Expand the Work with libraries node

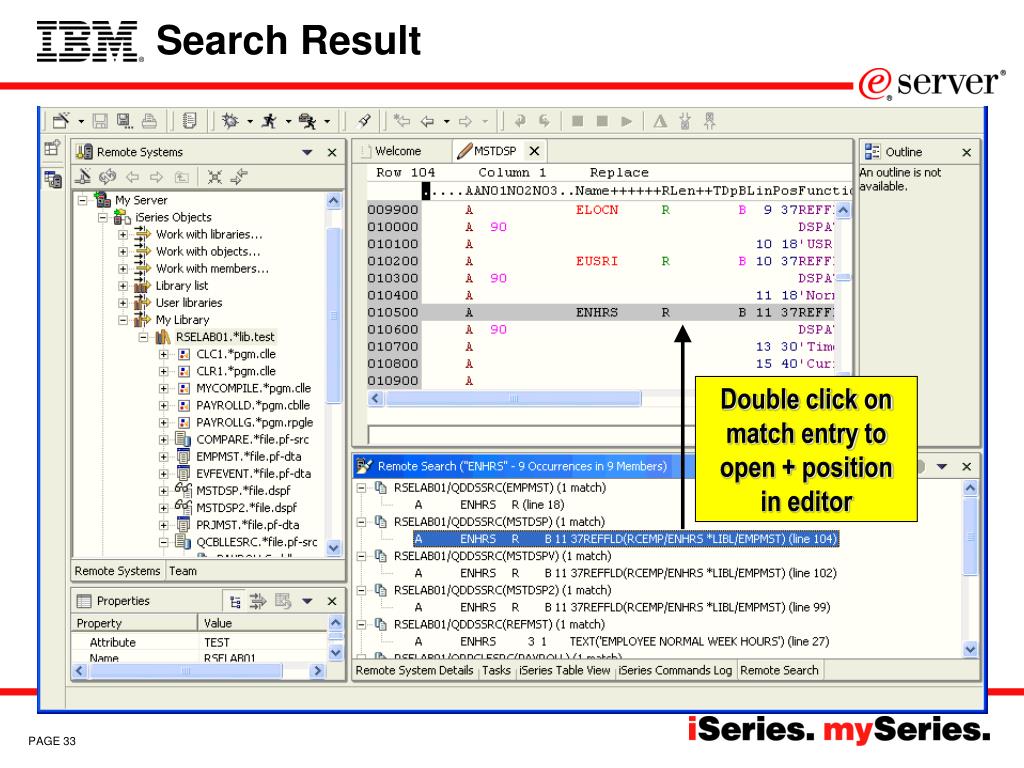coord(123,234)
